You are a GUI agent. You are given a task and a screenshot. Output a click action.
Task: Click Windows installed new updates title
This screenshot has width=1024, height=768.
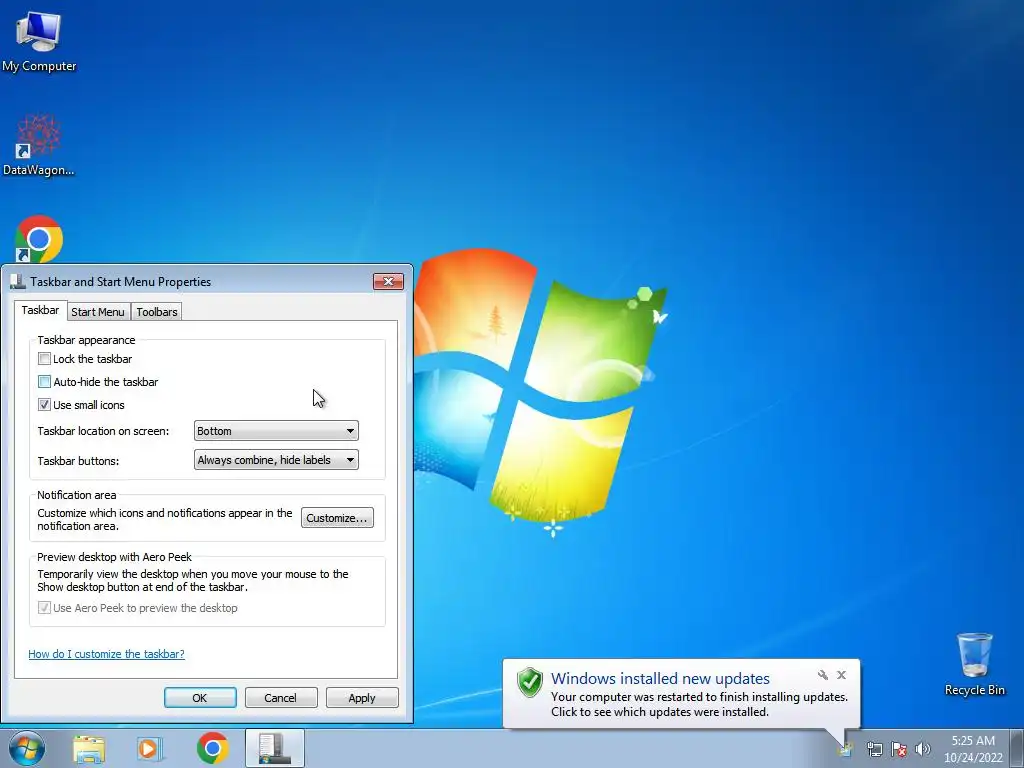point(660,679)
